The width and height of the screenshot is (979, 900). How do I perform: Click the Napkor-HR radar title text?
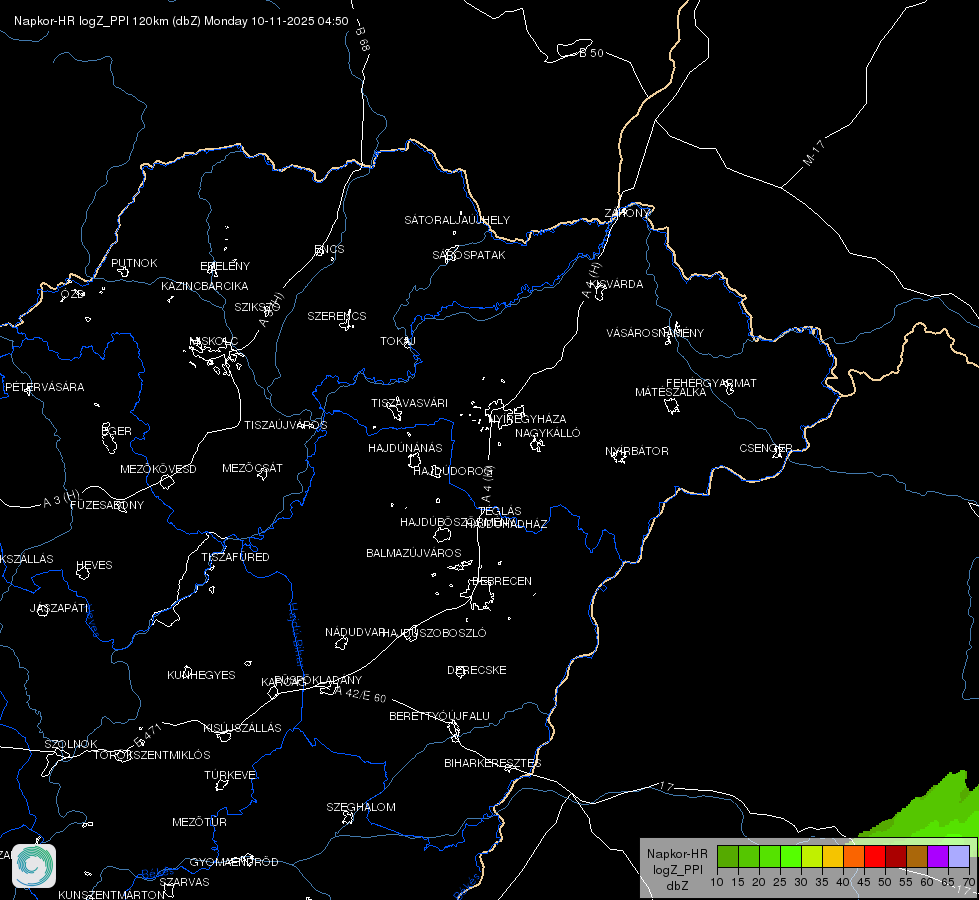pyautogui.click(x=181, y=21)
